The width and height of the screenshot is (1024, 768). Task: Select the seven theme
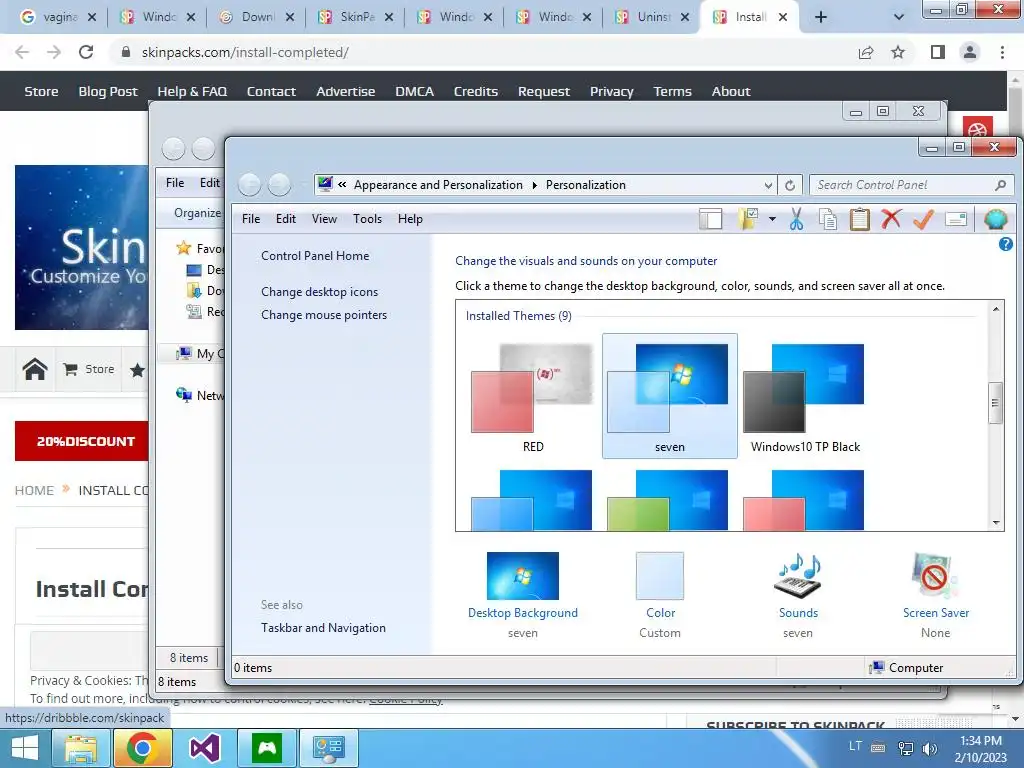(x=669, y=396)
